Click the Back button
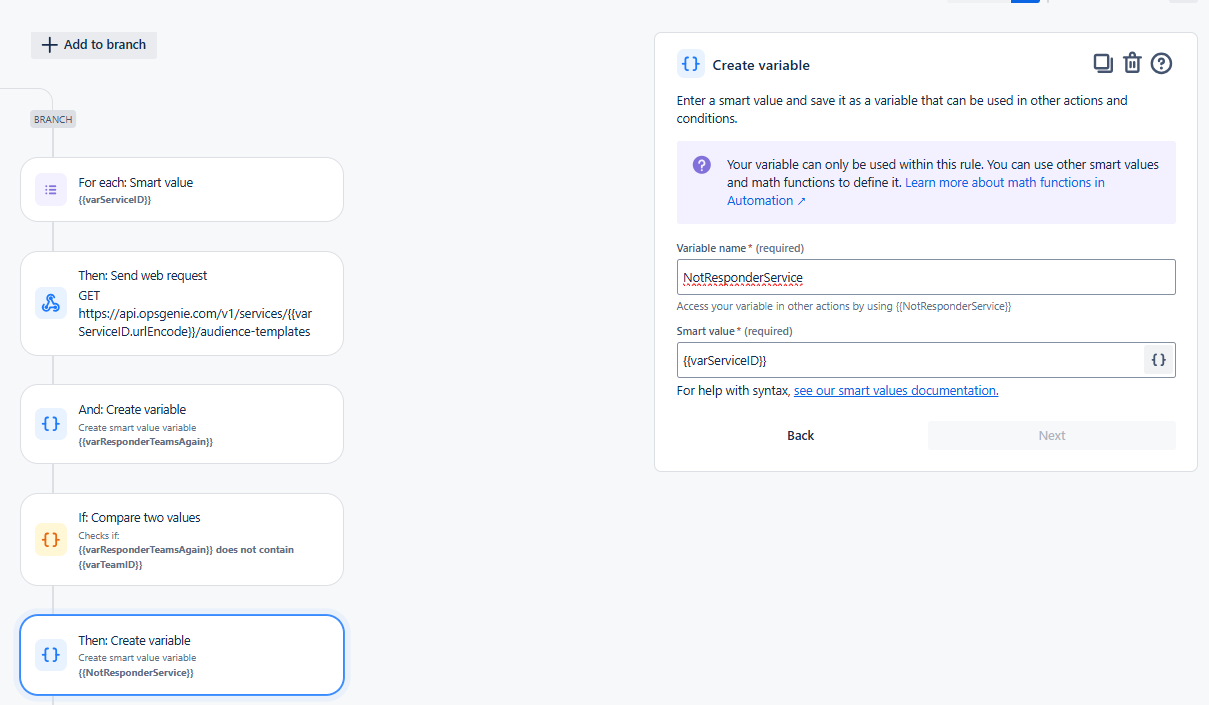This screenshot has width=1209, height=705. (801, 435)
